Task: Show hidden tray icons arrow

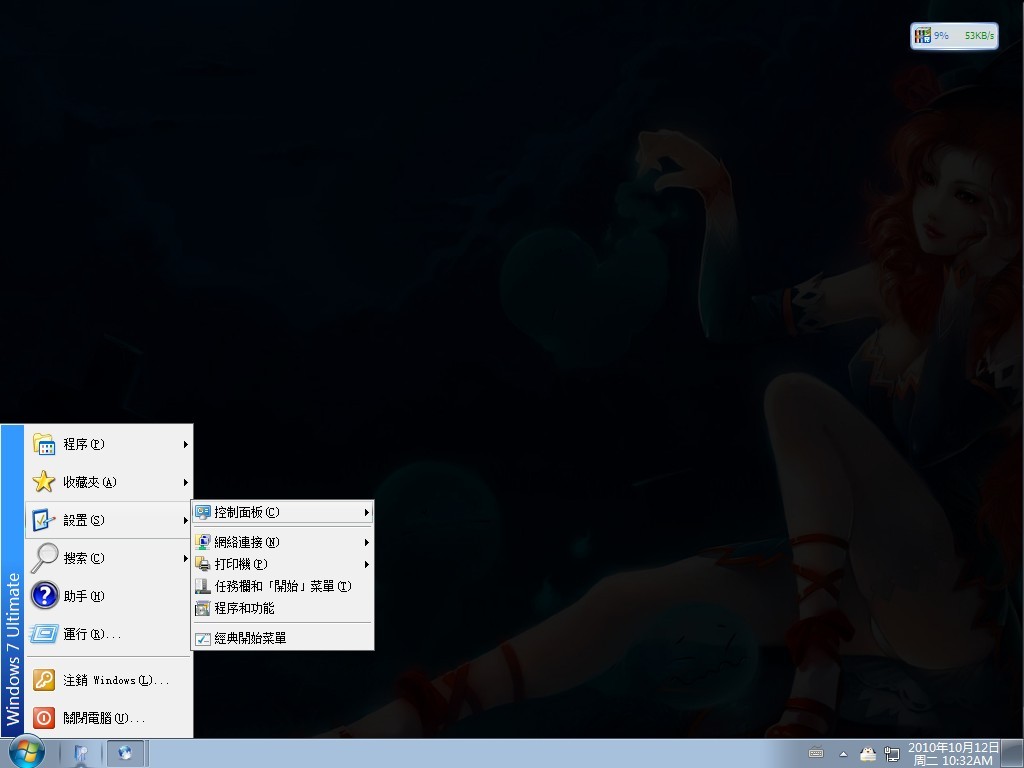Action: click(843, 754)
